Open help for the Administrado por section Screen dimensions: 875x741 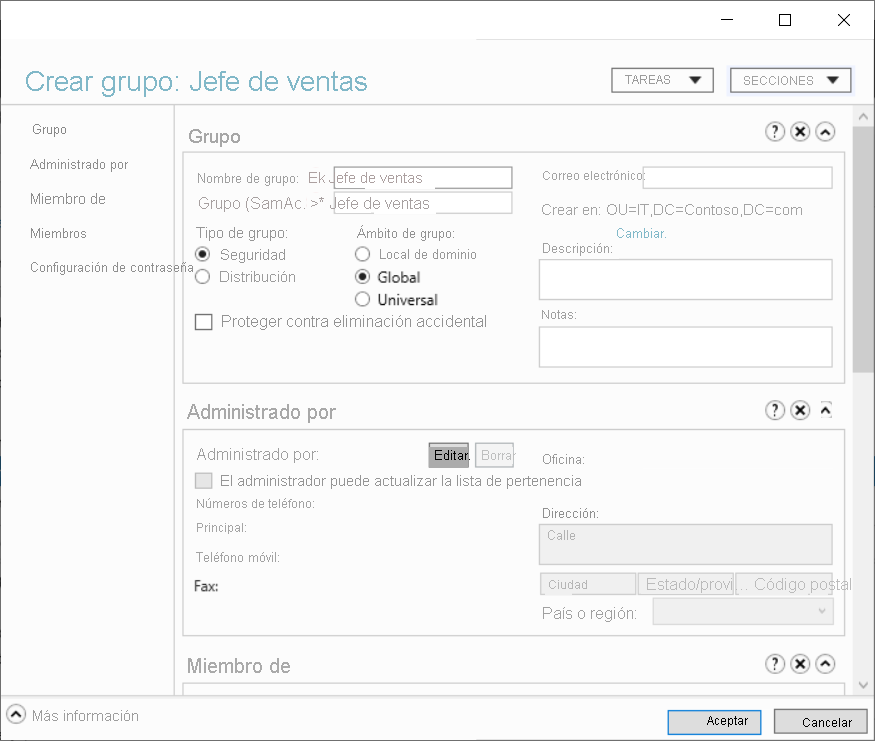[775, 410]
